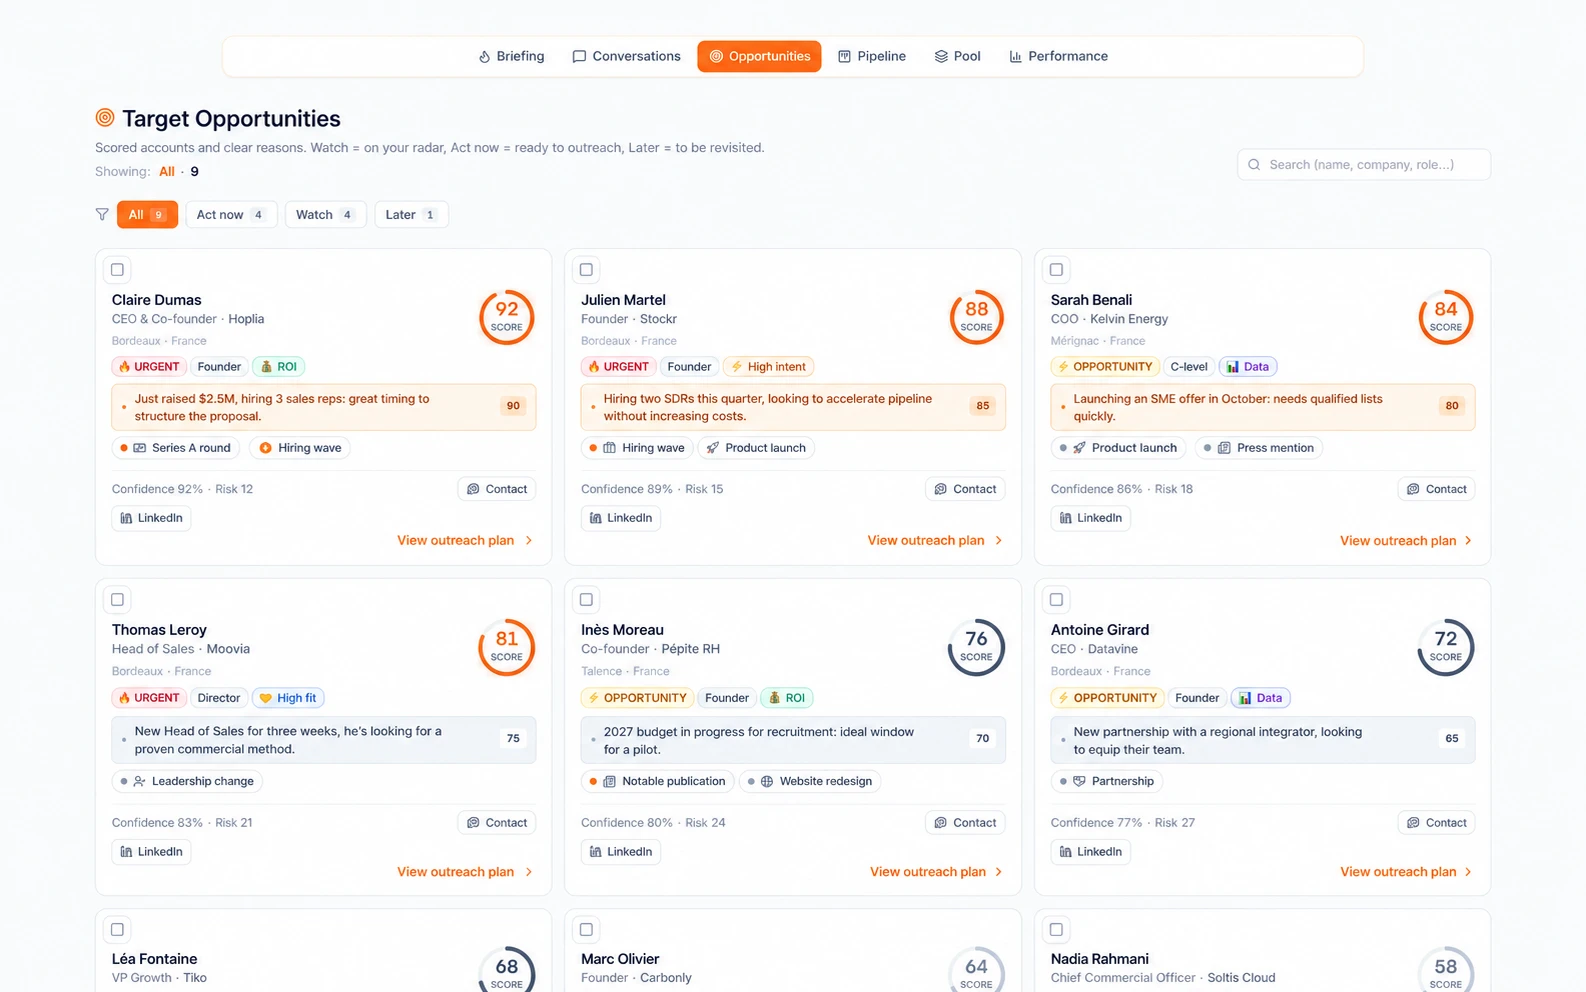Viewport: 1586px width, 992px height.
Task: Click the search magnifier icon
Action: tap(1254, 165)
